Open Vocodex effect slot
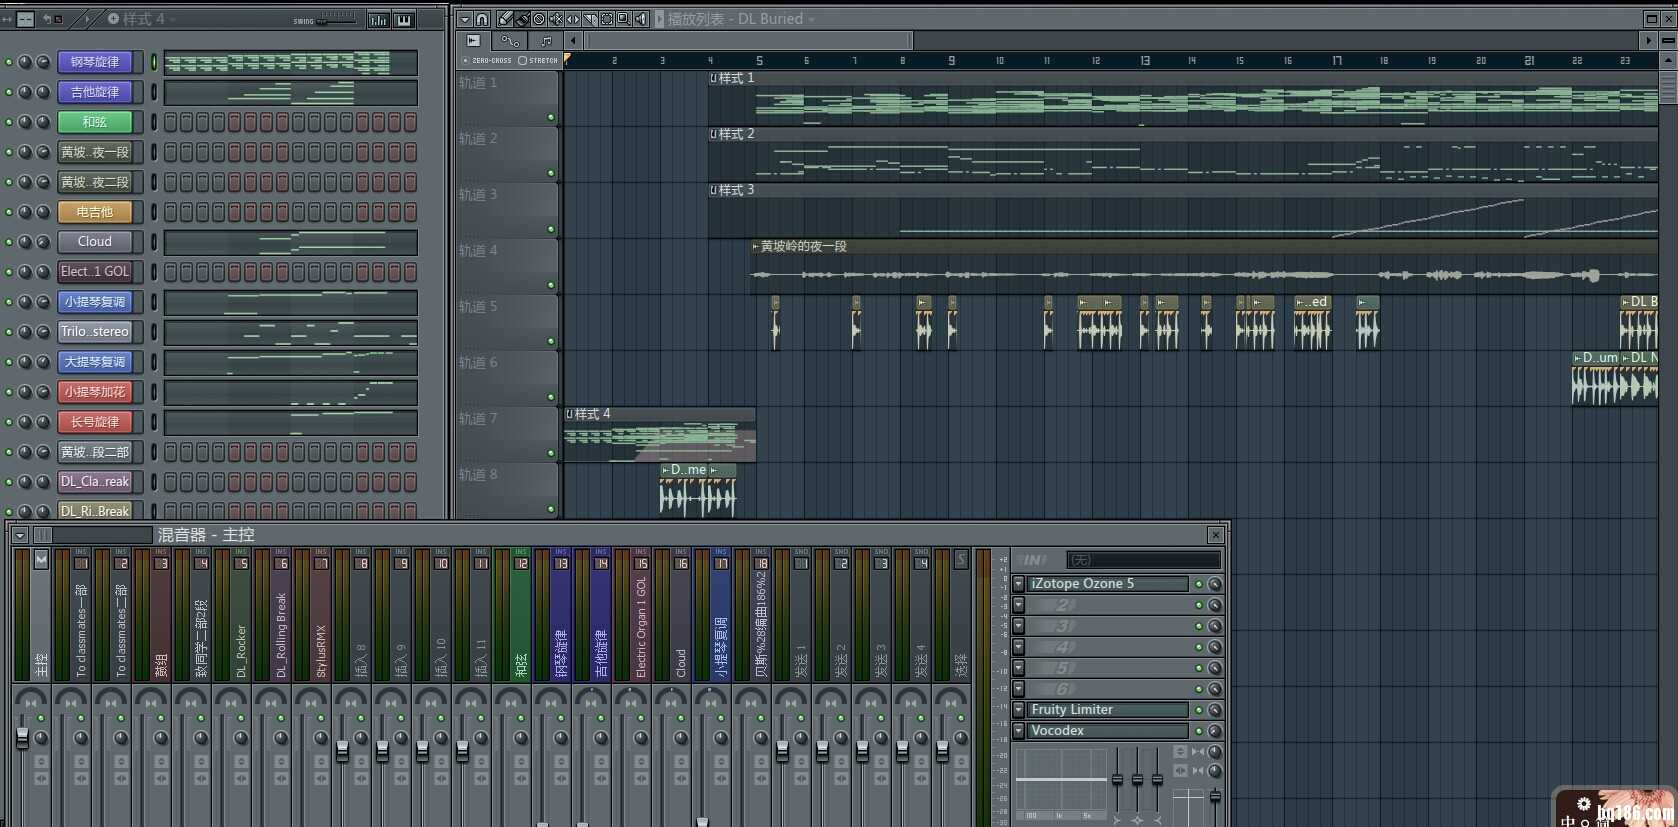The height and width of the screenshot is (827, 1678). coord(1108,731)
